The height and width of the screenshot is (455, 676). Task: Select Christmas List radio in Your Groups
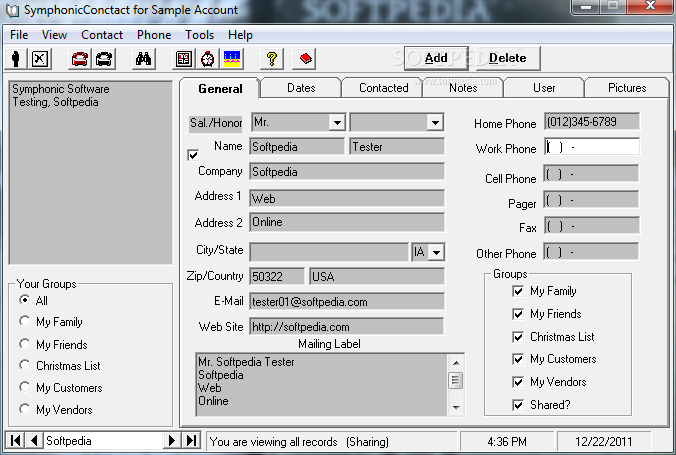25,365
